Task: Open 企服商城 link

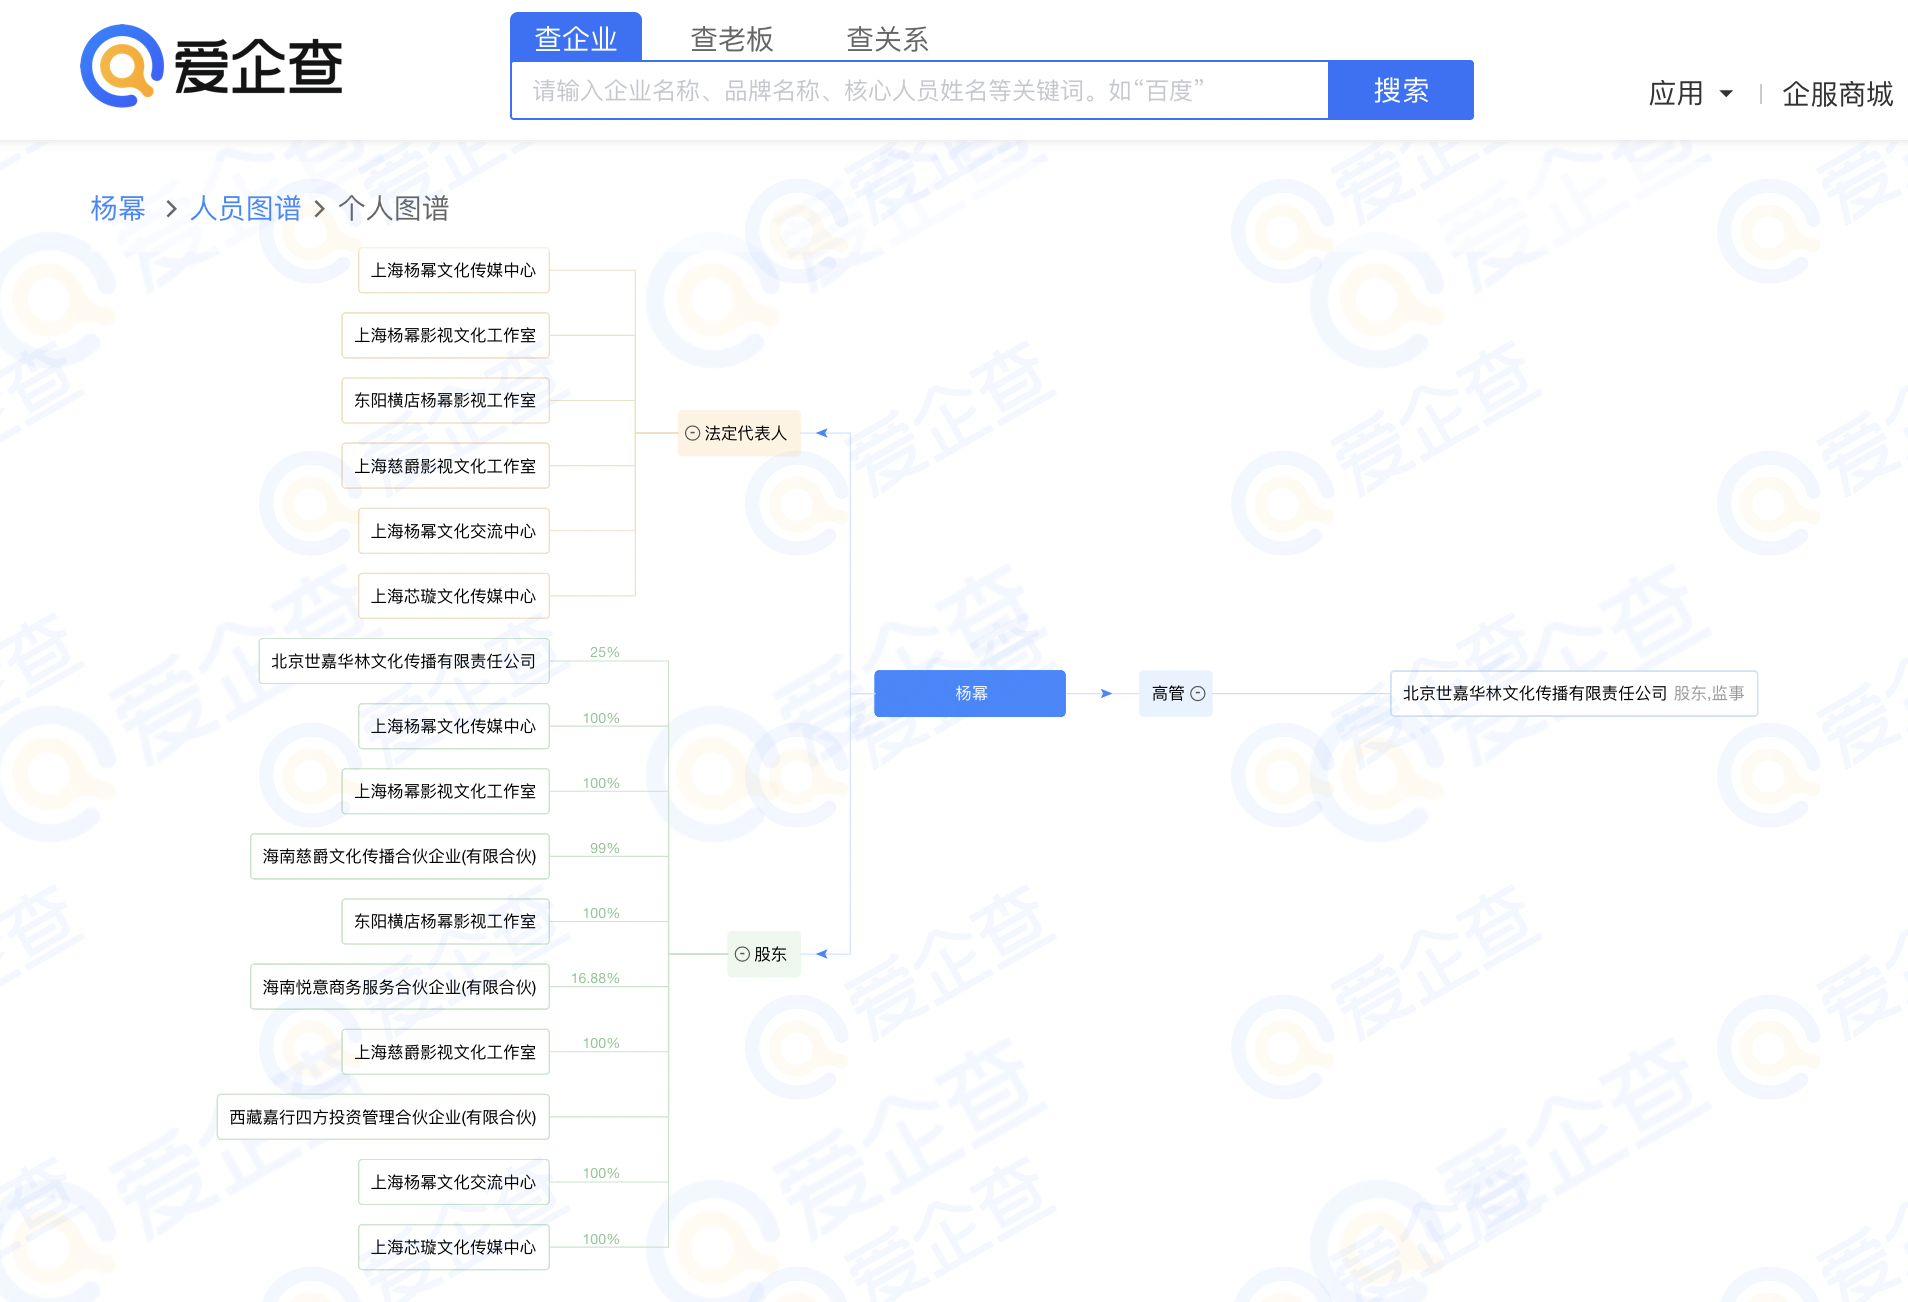Action: [x=1837, y=93]
